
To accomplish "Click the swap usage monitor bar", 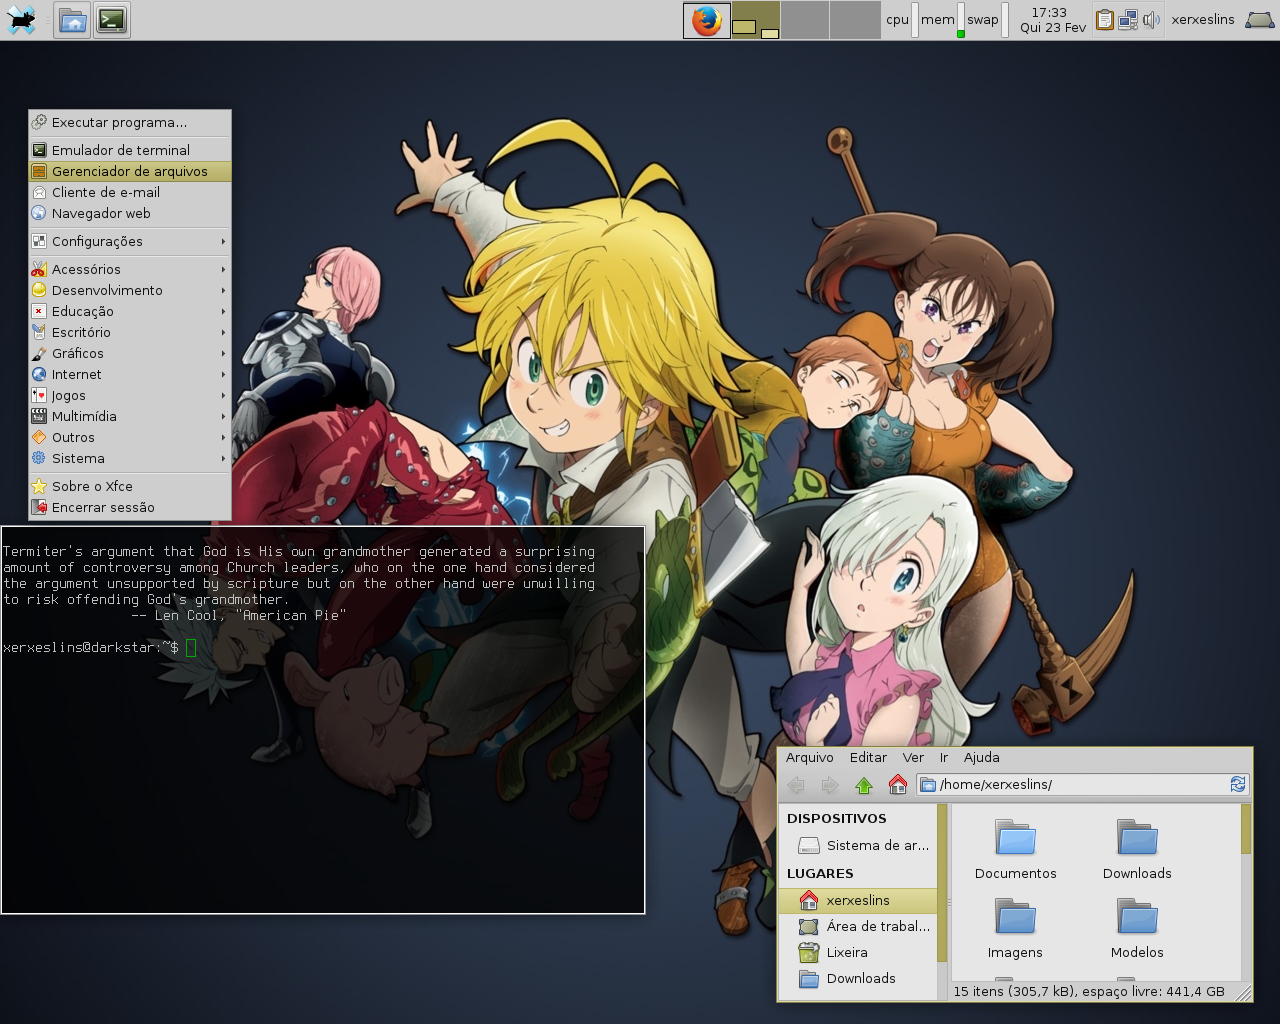I will click(1005, 20).
